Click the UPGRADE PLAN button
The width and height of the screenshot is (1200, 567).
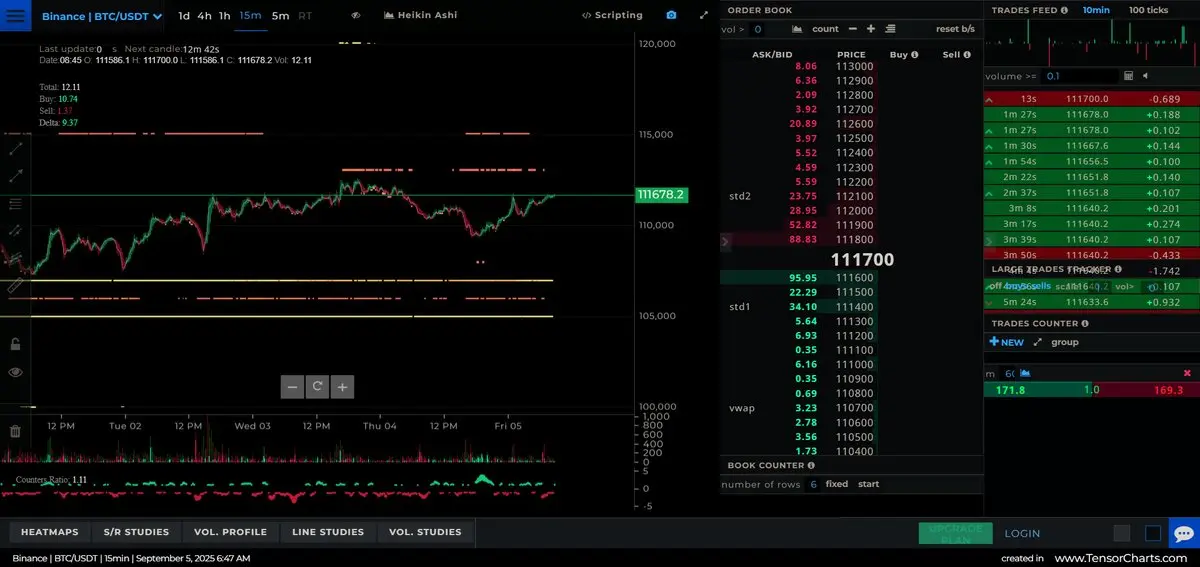[956, 533]
